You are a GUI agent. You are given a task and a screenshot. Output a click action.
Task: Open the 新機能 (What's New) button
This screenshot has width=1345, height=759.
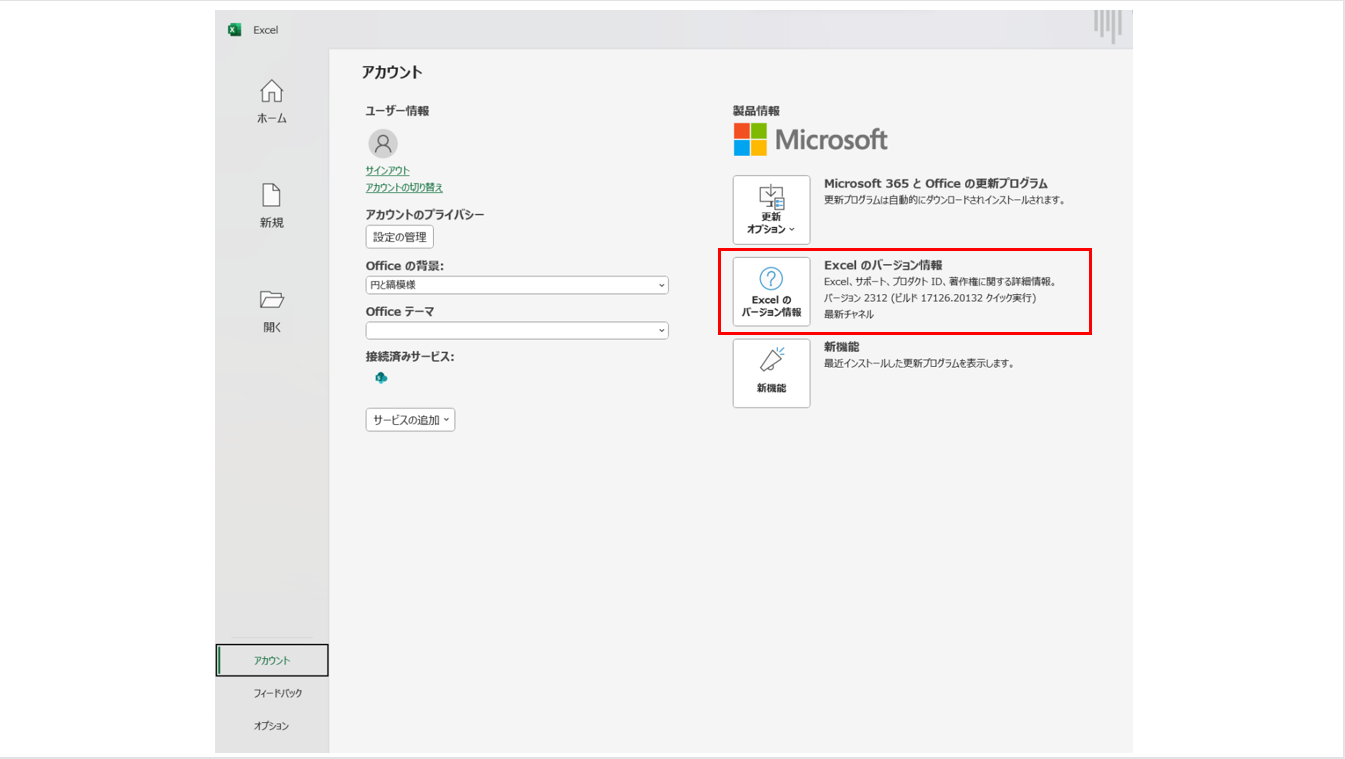pyautogui.click(x=771, y=373)
